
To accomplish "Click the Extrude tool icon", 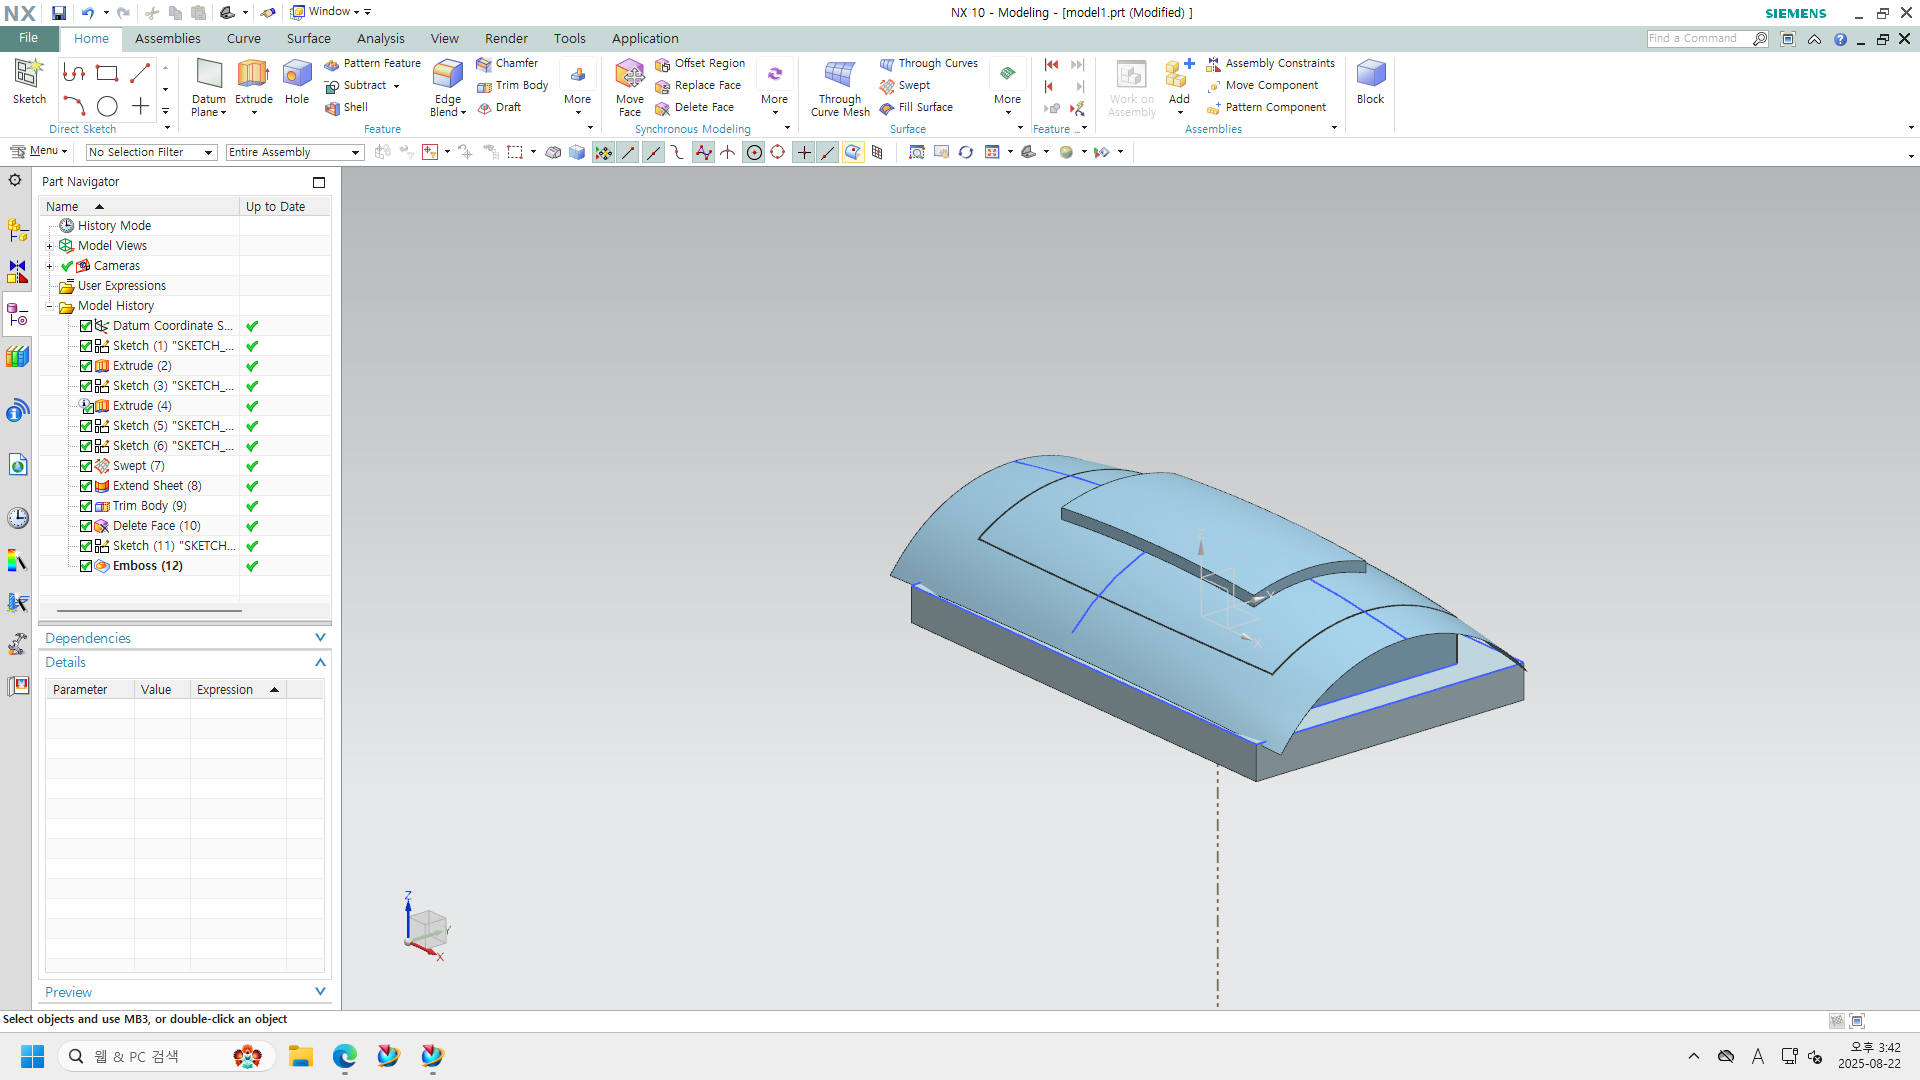I will tap(253, 75).
